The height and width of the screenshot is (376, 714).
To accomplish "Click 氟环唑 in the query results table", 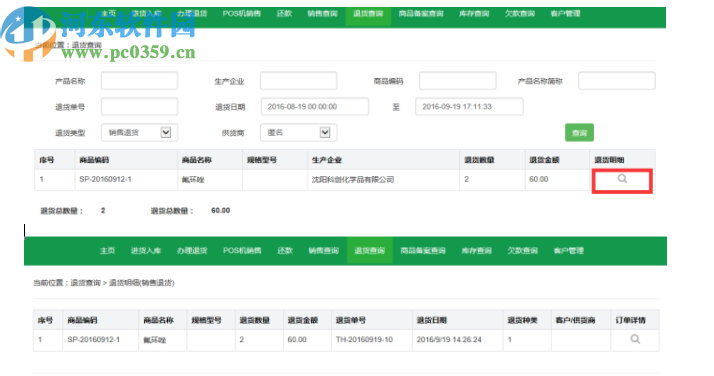I will [x=193, y=179].
